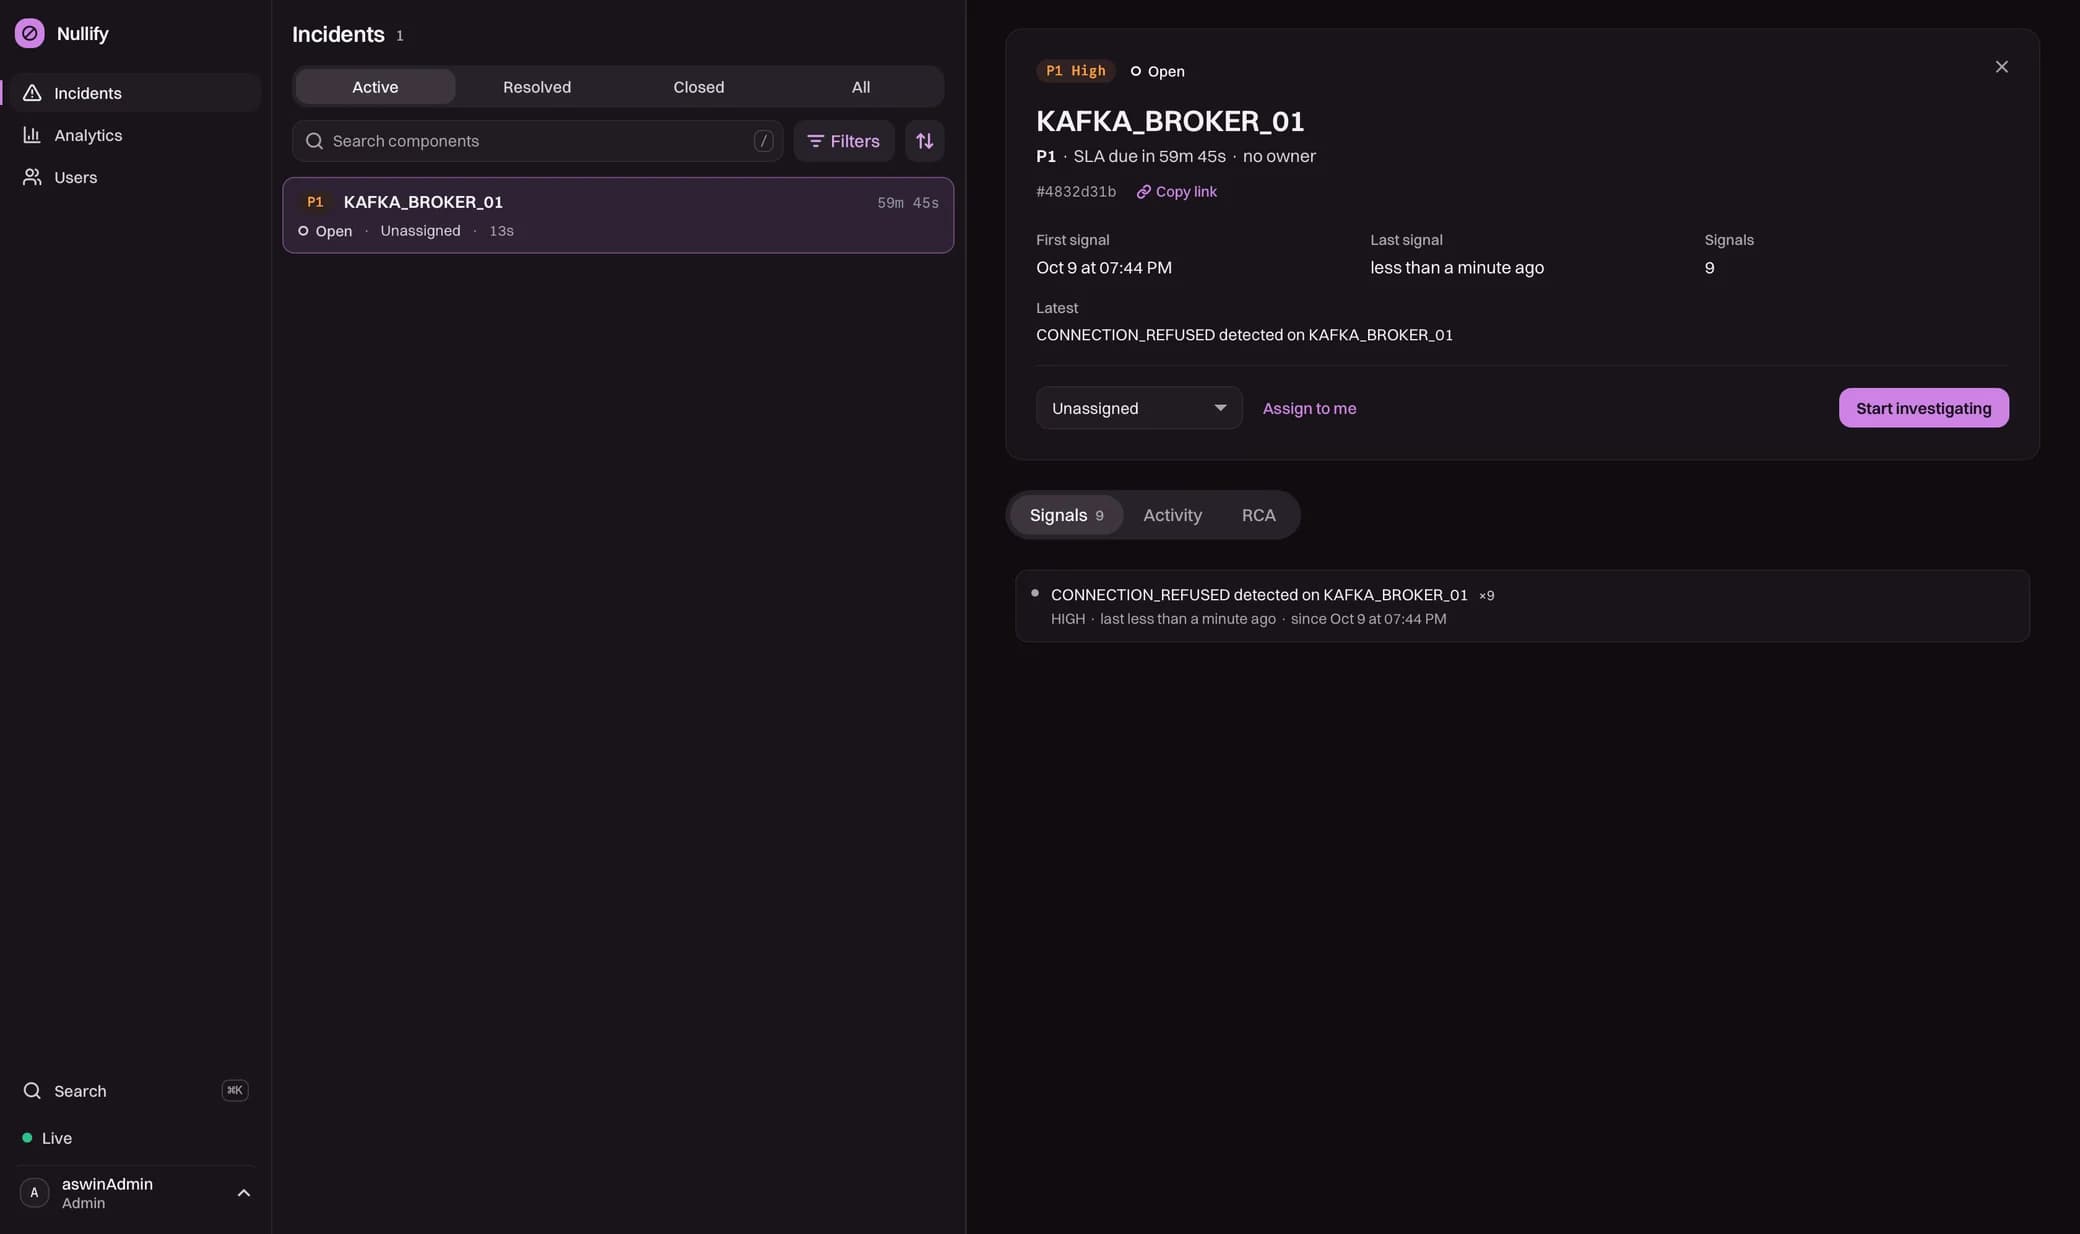Screen dimensions: 2080x1234
Task: Click Assign to me
Action: (x=1309, y=408)
